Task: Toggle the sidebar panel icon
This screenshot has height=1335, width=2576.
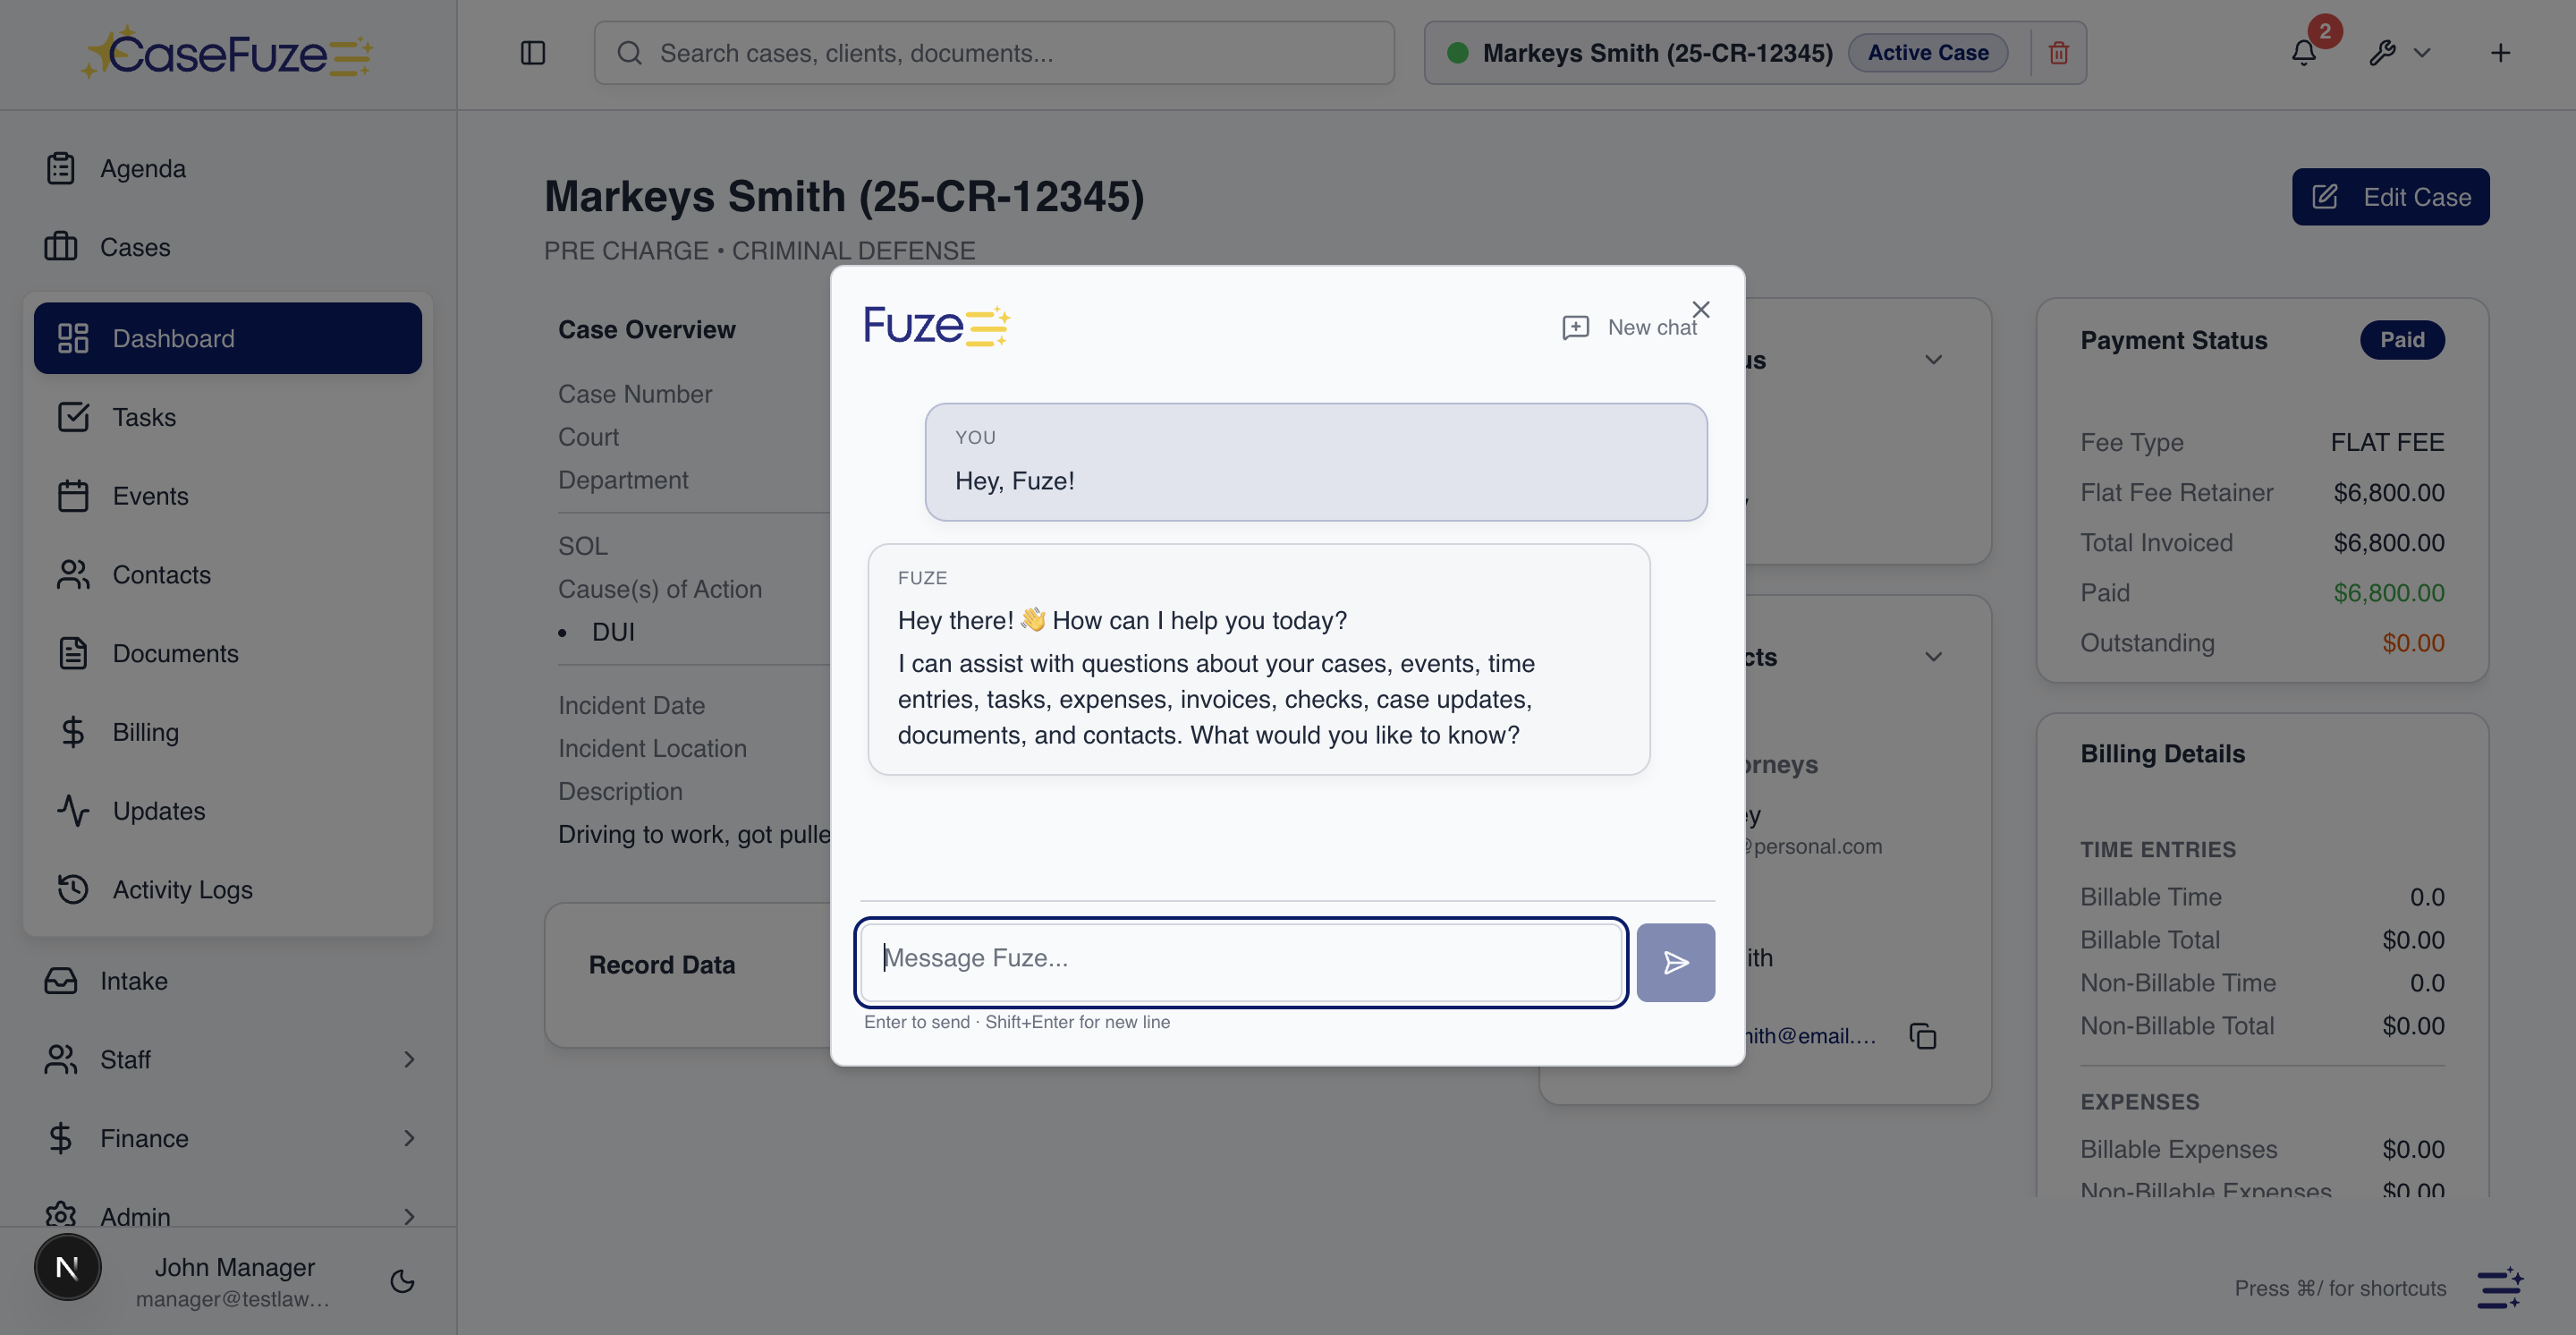Action: 533,53
